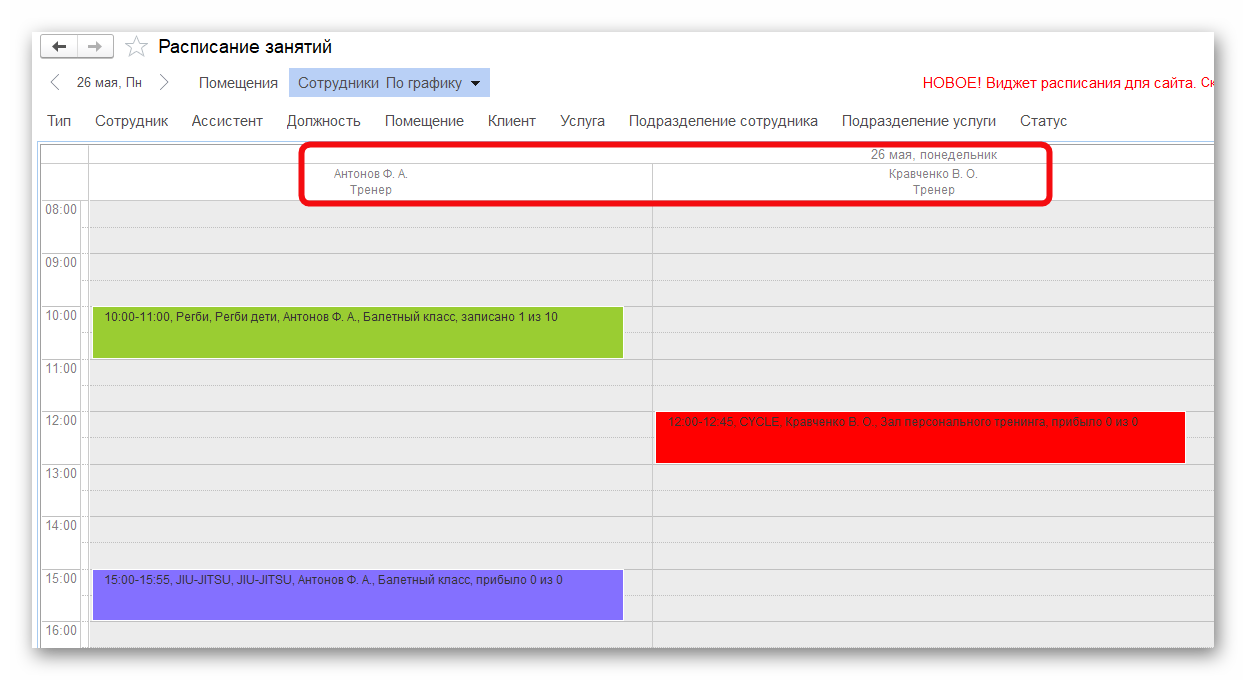Open the Статус filter
The height and width of the screenshot is (680, 1246).
click(1043, 121)
